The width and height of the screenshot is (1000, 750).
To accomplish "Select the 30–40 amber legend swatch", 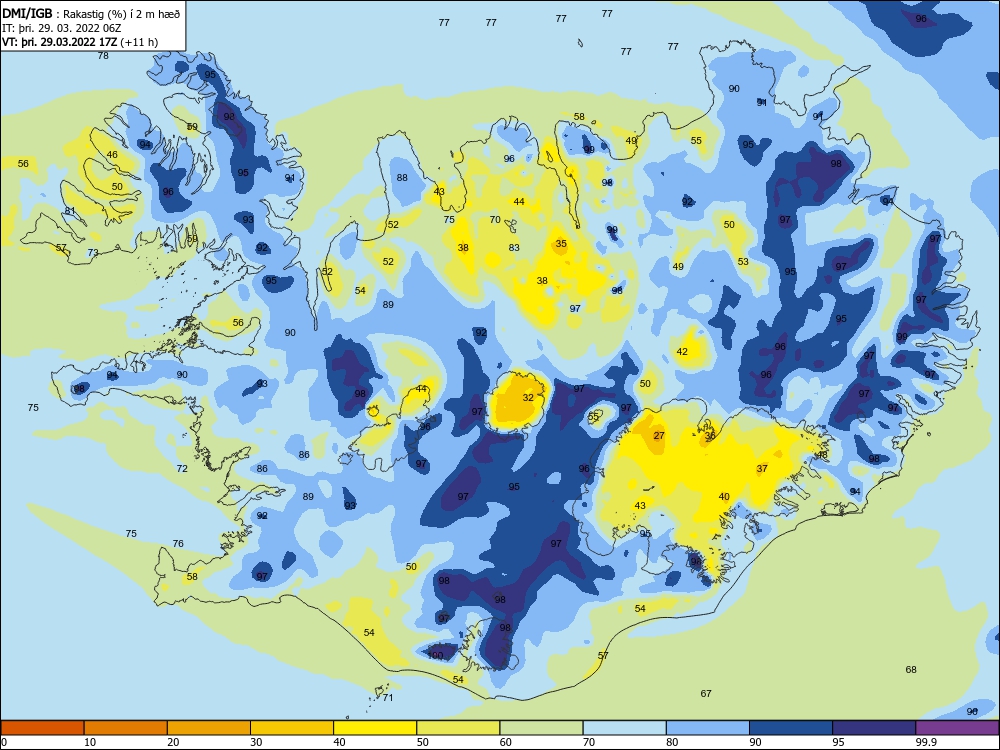I will pyautogui.click(x=292, y=728).
